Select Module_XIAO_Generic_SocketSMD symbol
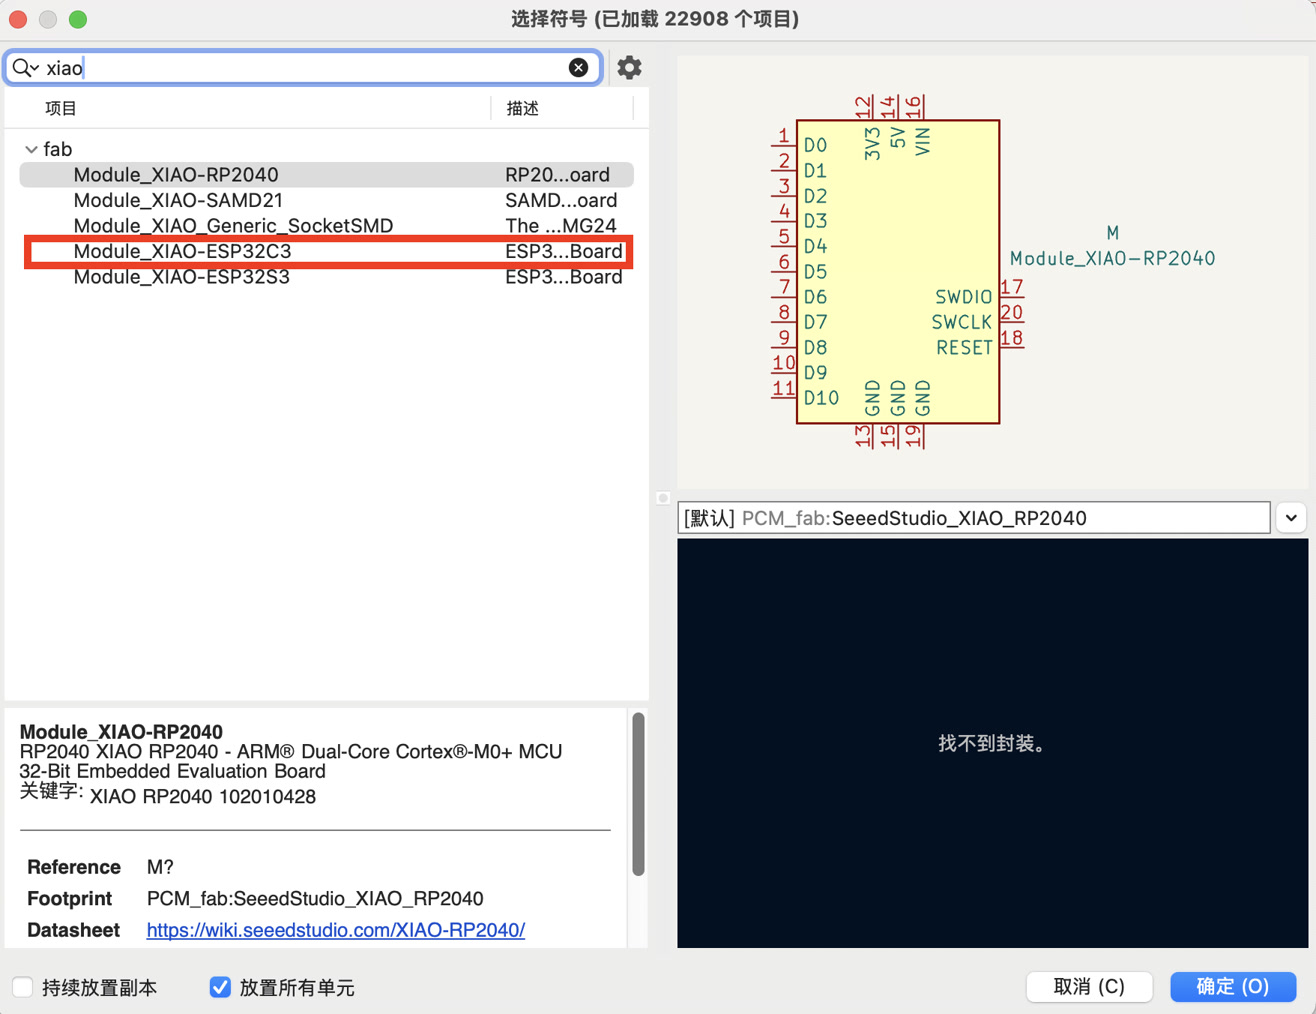 326,225
